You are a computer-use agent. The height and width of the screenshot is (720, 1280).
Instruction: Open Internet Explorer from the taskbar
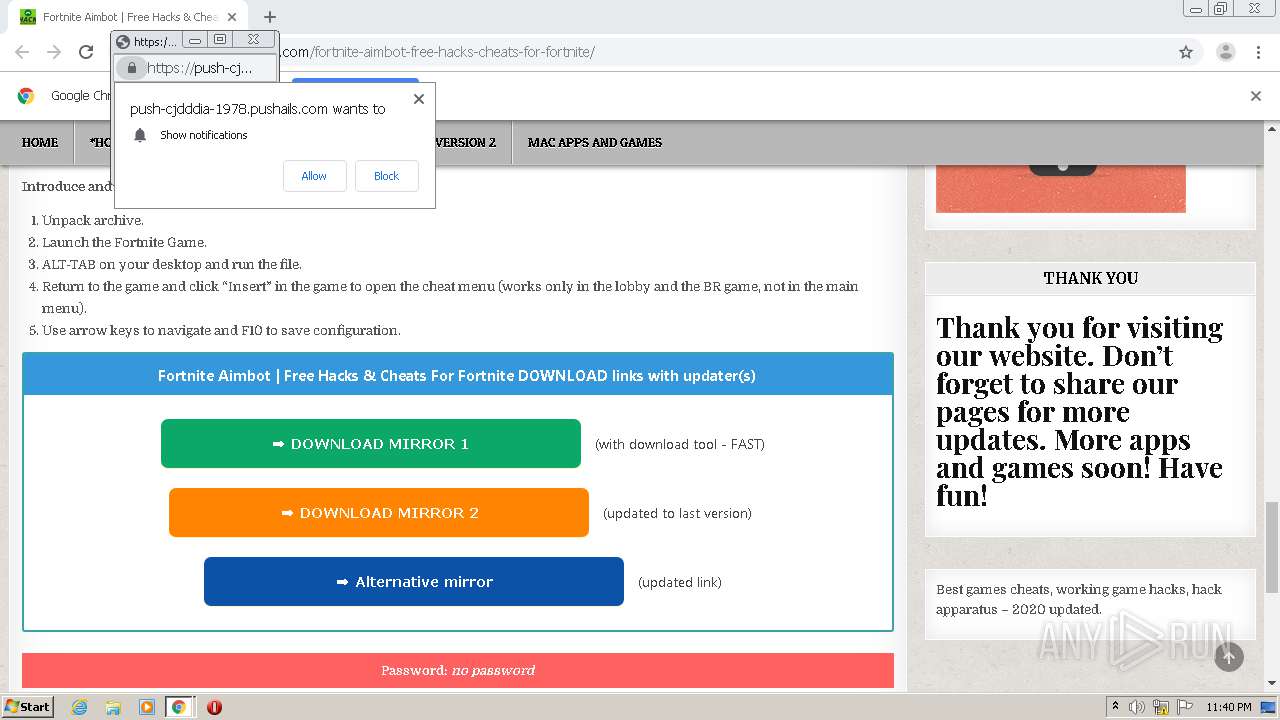click(79, 707)
